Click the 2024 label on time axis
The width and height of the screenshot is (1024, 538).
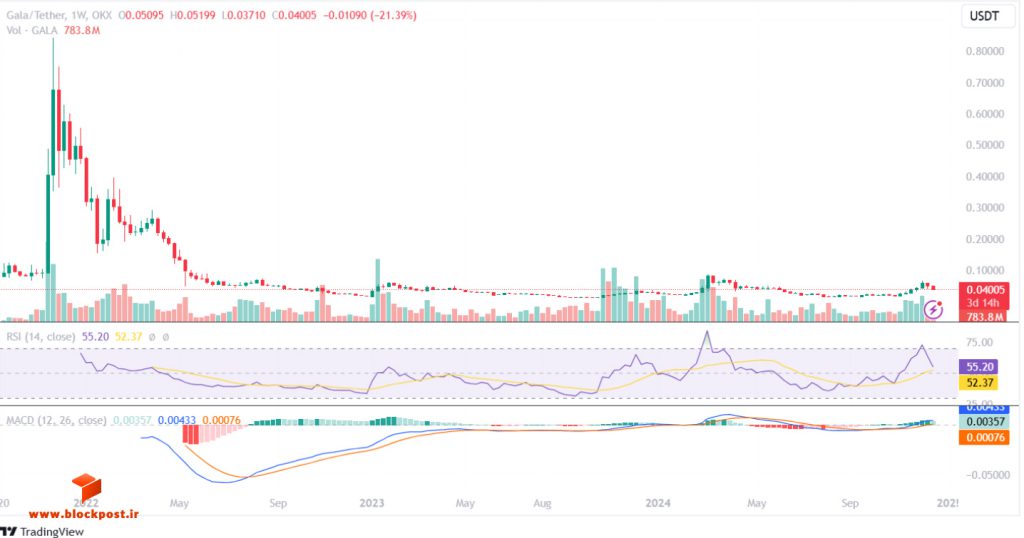click(658, 503)
